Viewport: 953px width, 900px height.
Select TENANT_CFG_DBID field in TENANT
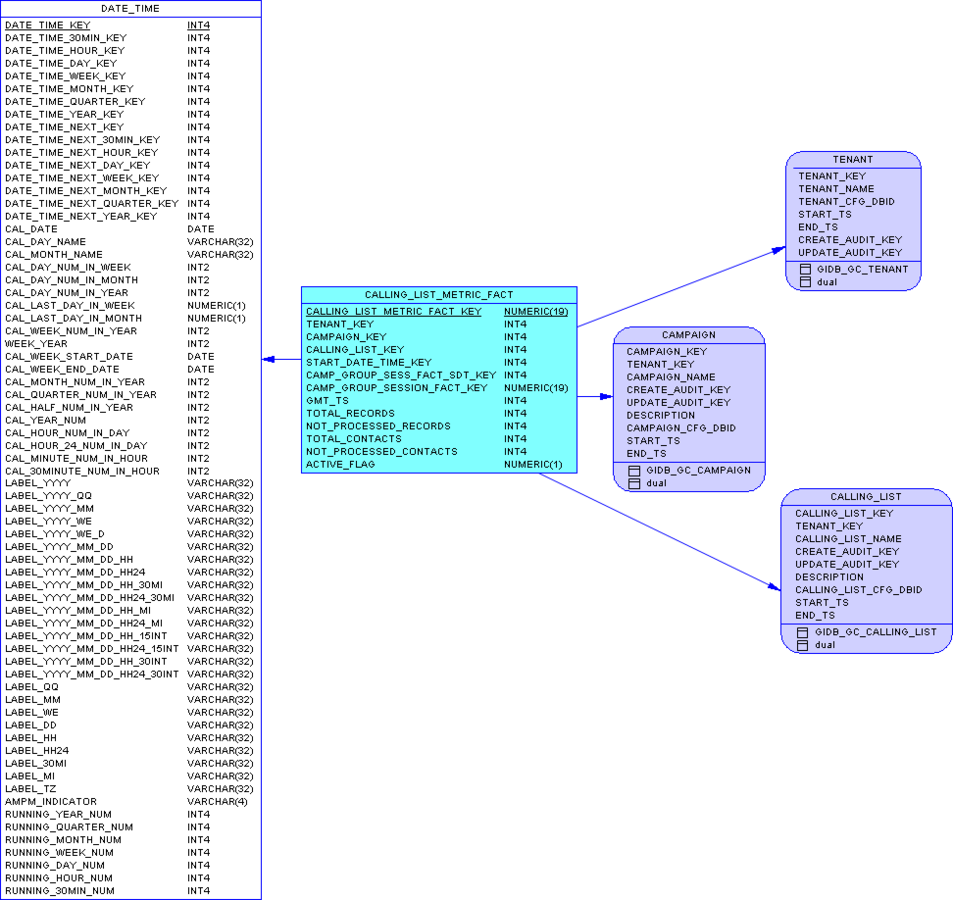coord(846,202)
